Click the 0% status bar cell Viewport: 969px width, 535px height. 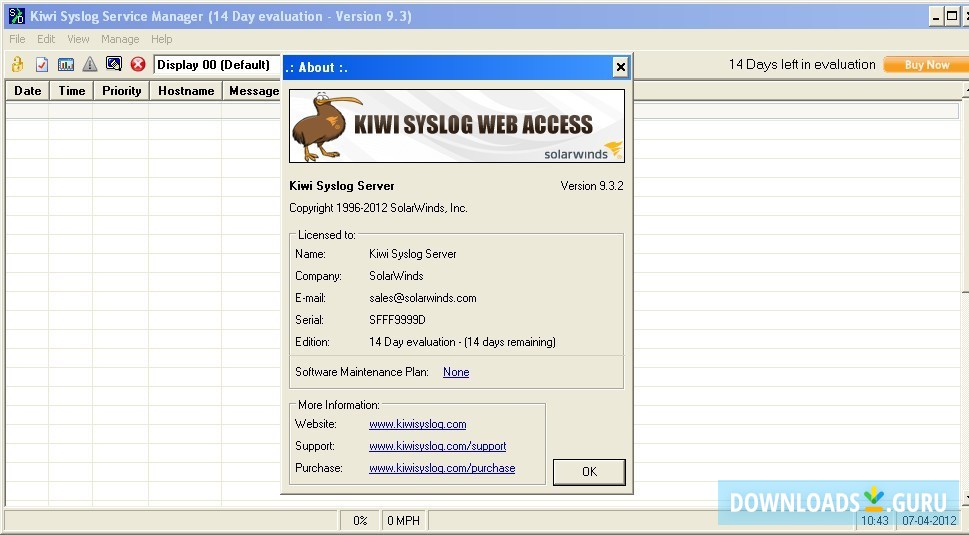[x=360, y=521]
